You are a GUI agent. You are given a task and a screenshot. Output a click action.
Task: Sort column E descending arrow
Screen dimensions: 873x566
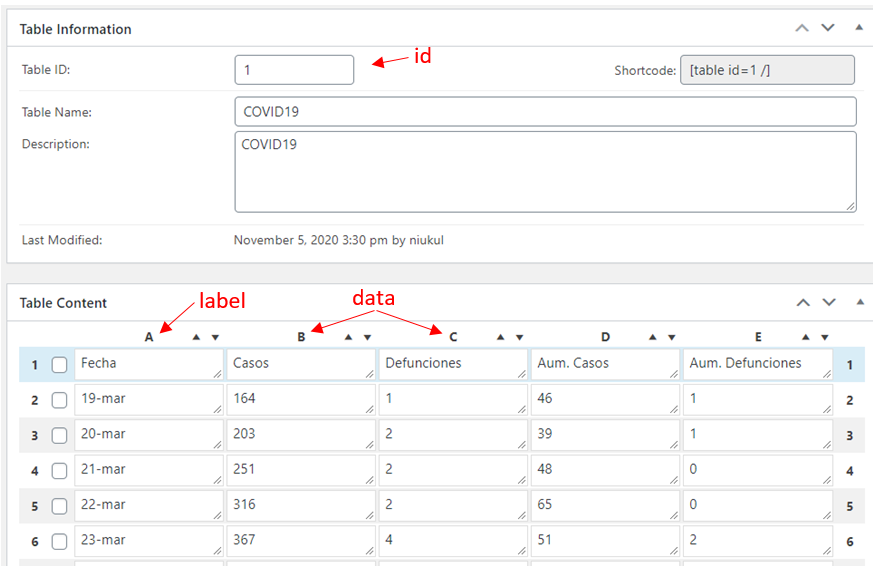pyautogui.click(x=825, y=337)
